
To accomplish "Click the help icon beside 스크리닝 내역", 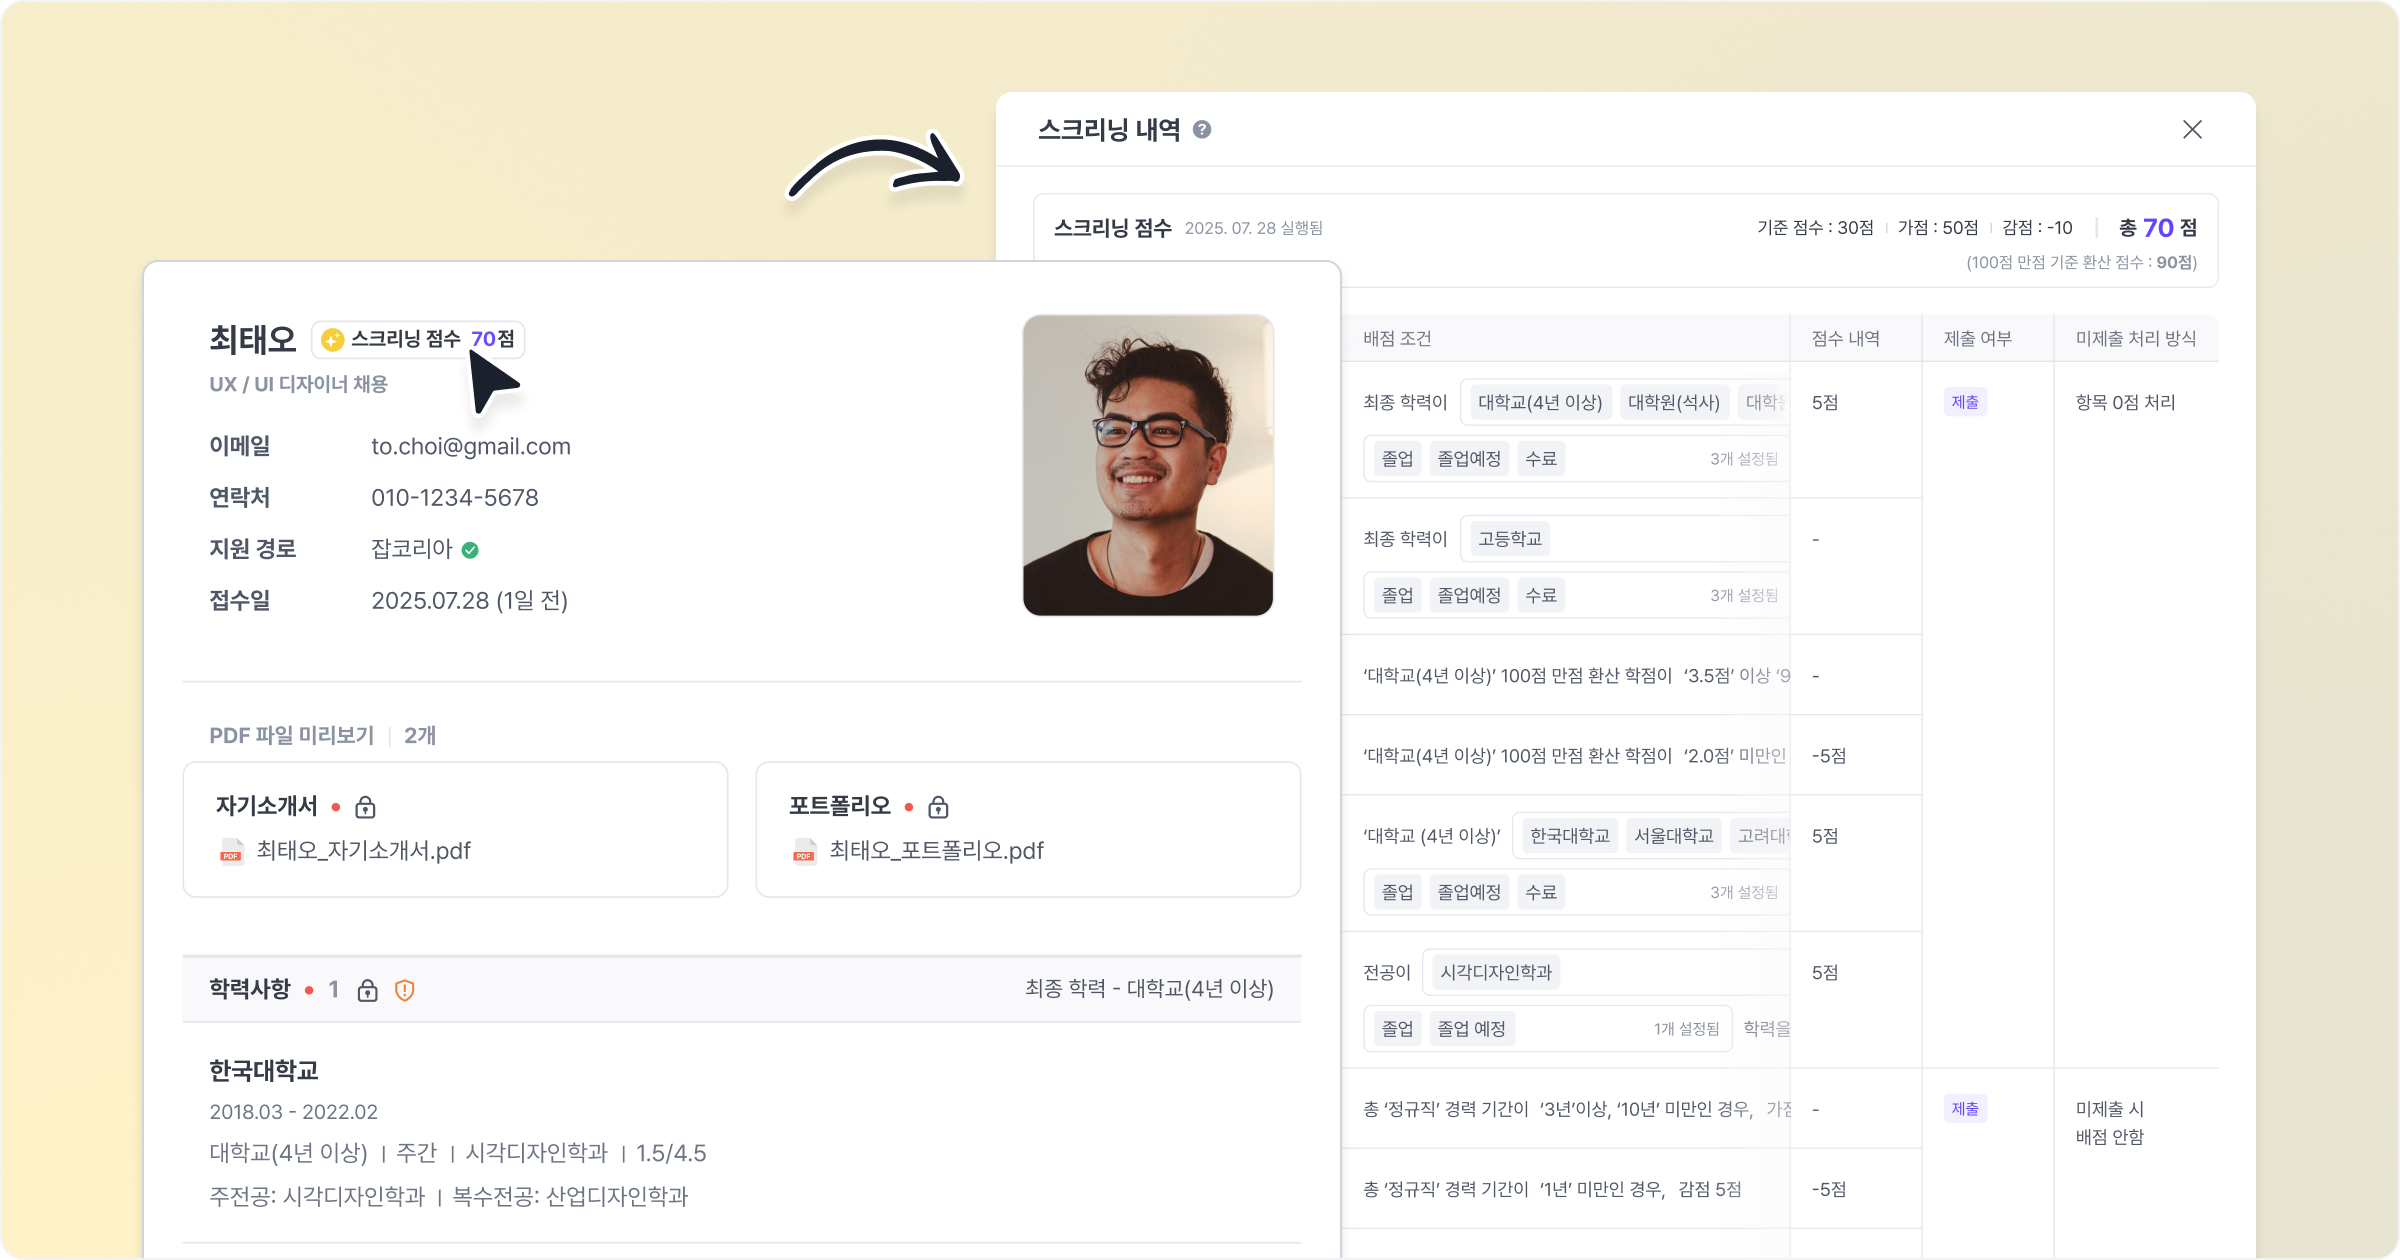I will tap(1202, 130).
